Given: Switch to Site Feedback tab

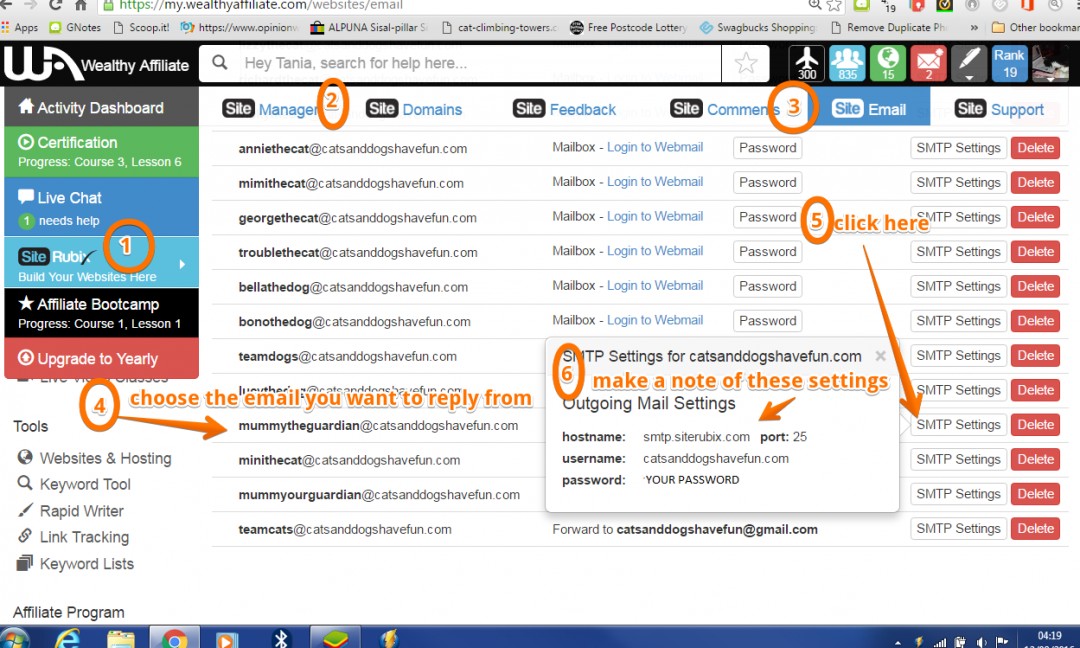Looking at the screenshot, I should pos(564,109).
